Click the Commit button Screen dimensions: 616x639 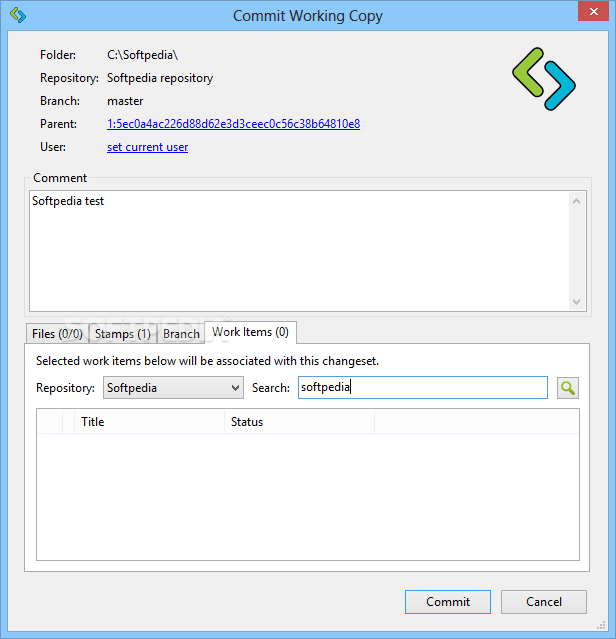pos(448,602)
